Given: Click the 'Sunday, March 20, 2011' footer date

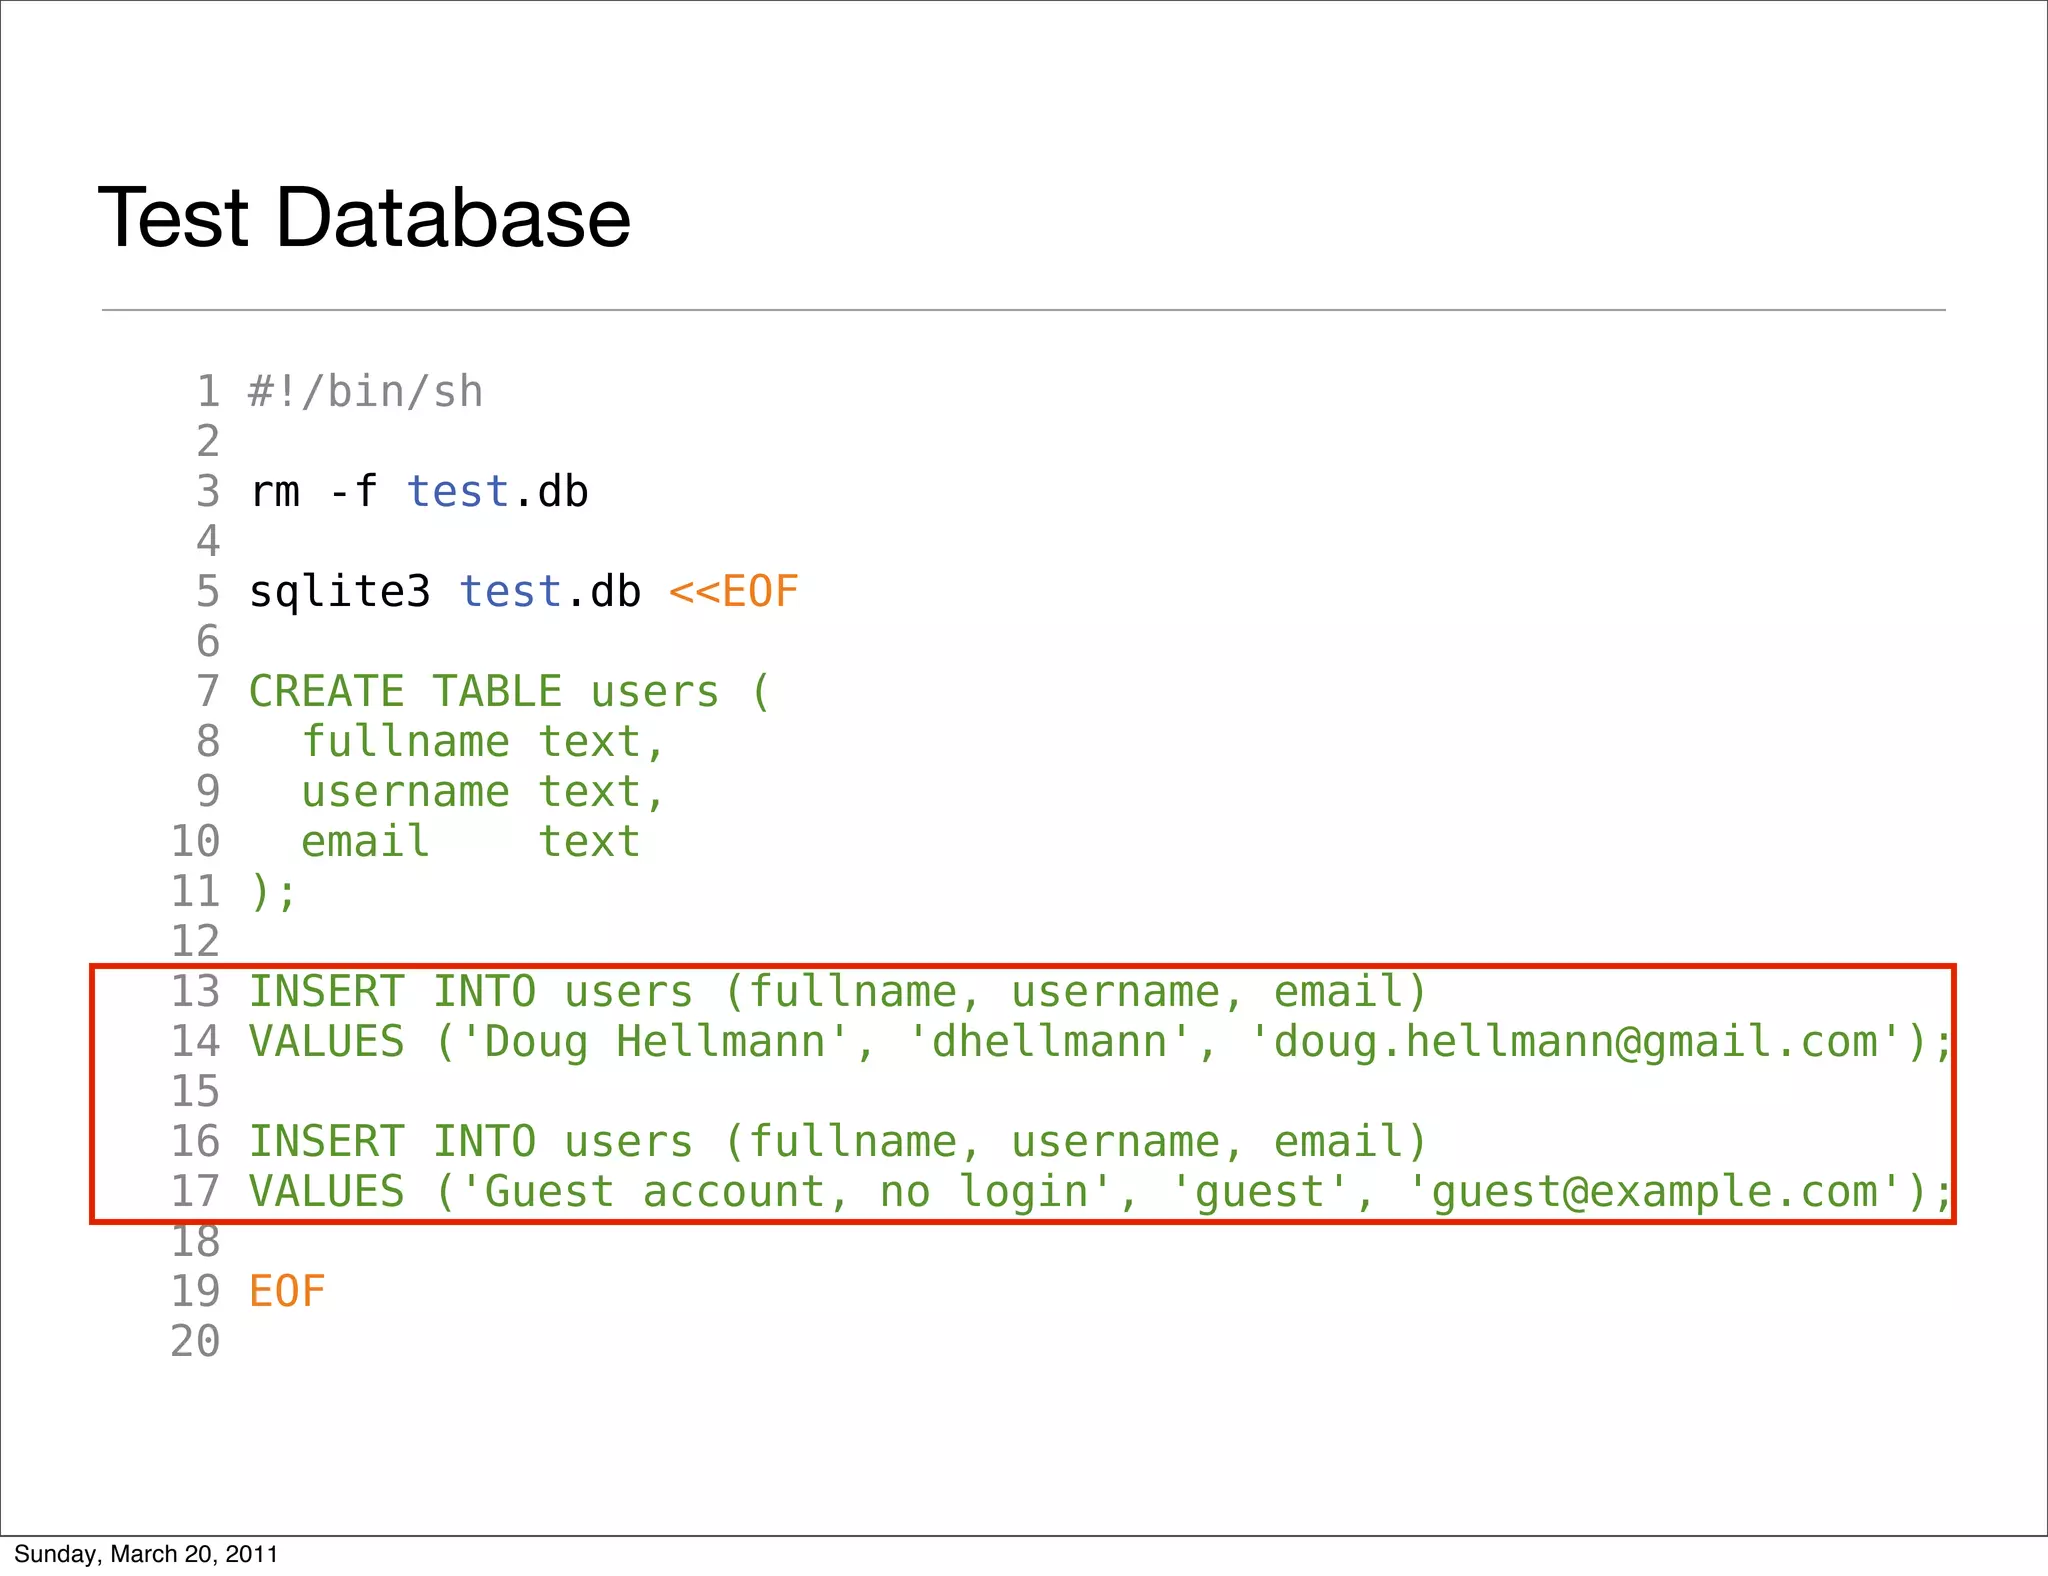Looking at the screenshot, I should pyautogui.click(x=146, y=1554).
